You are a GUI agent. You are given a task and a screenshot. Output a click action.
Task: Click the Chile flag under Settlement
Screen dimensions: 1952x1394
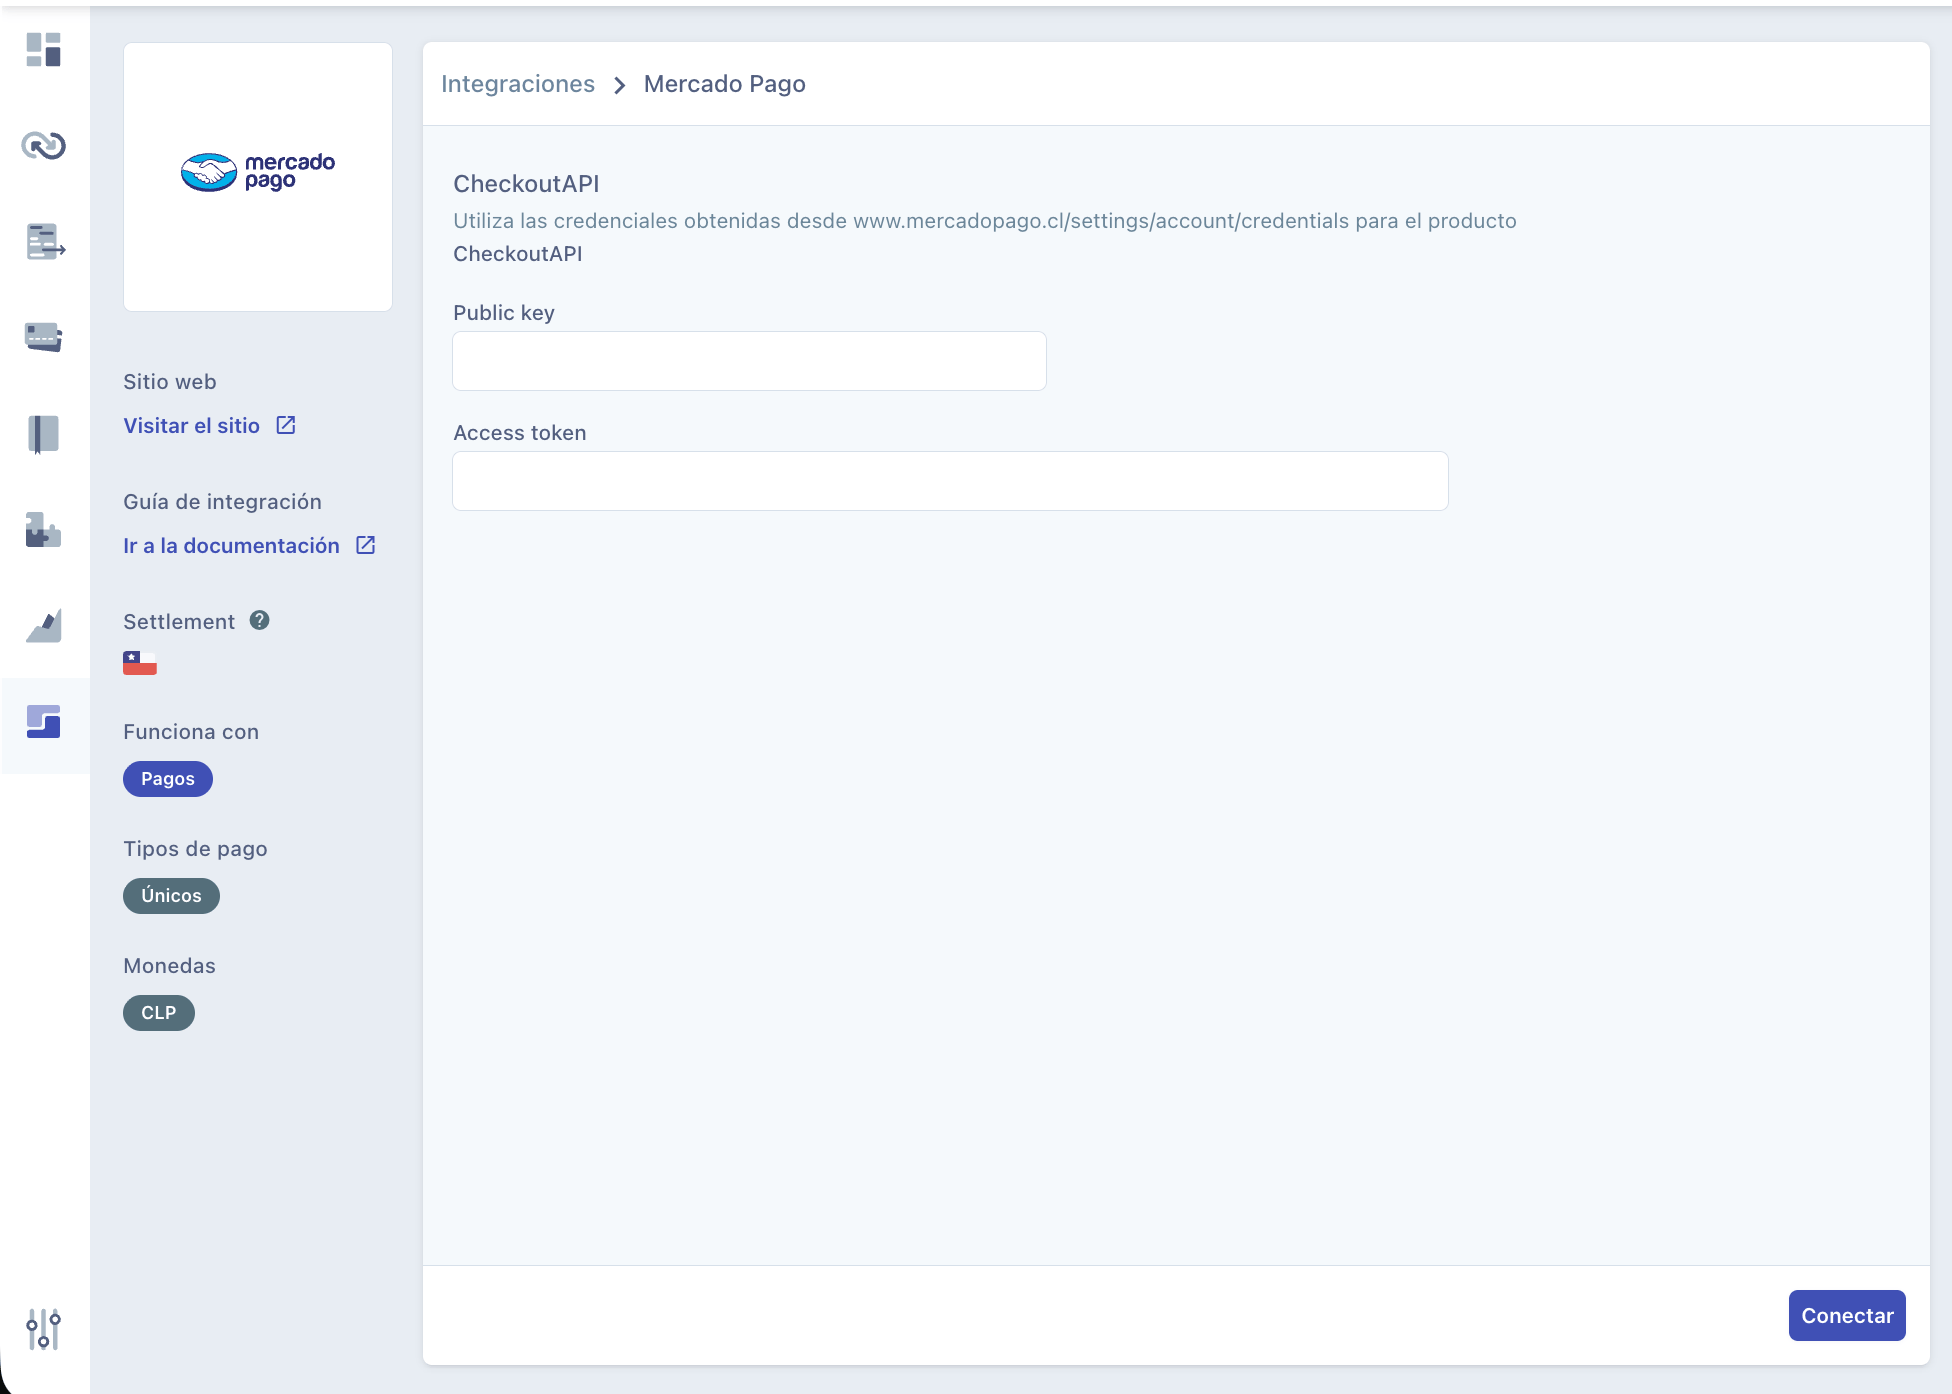point(140,663)
